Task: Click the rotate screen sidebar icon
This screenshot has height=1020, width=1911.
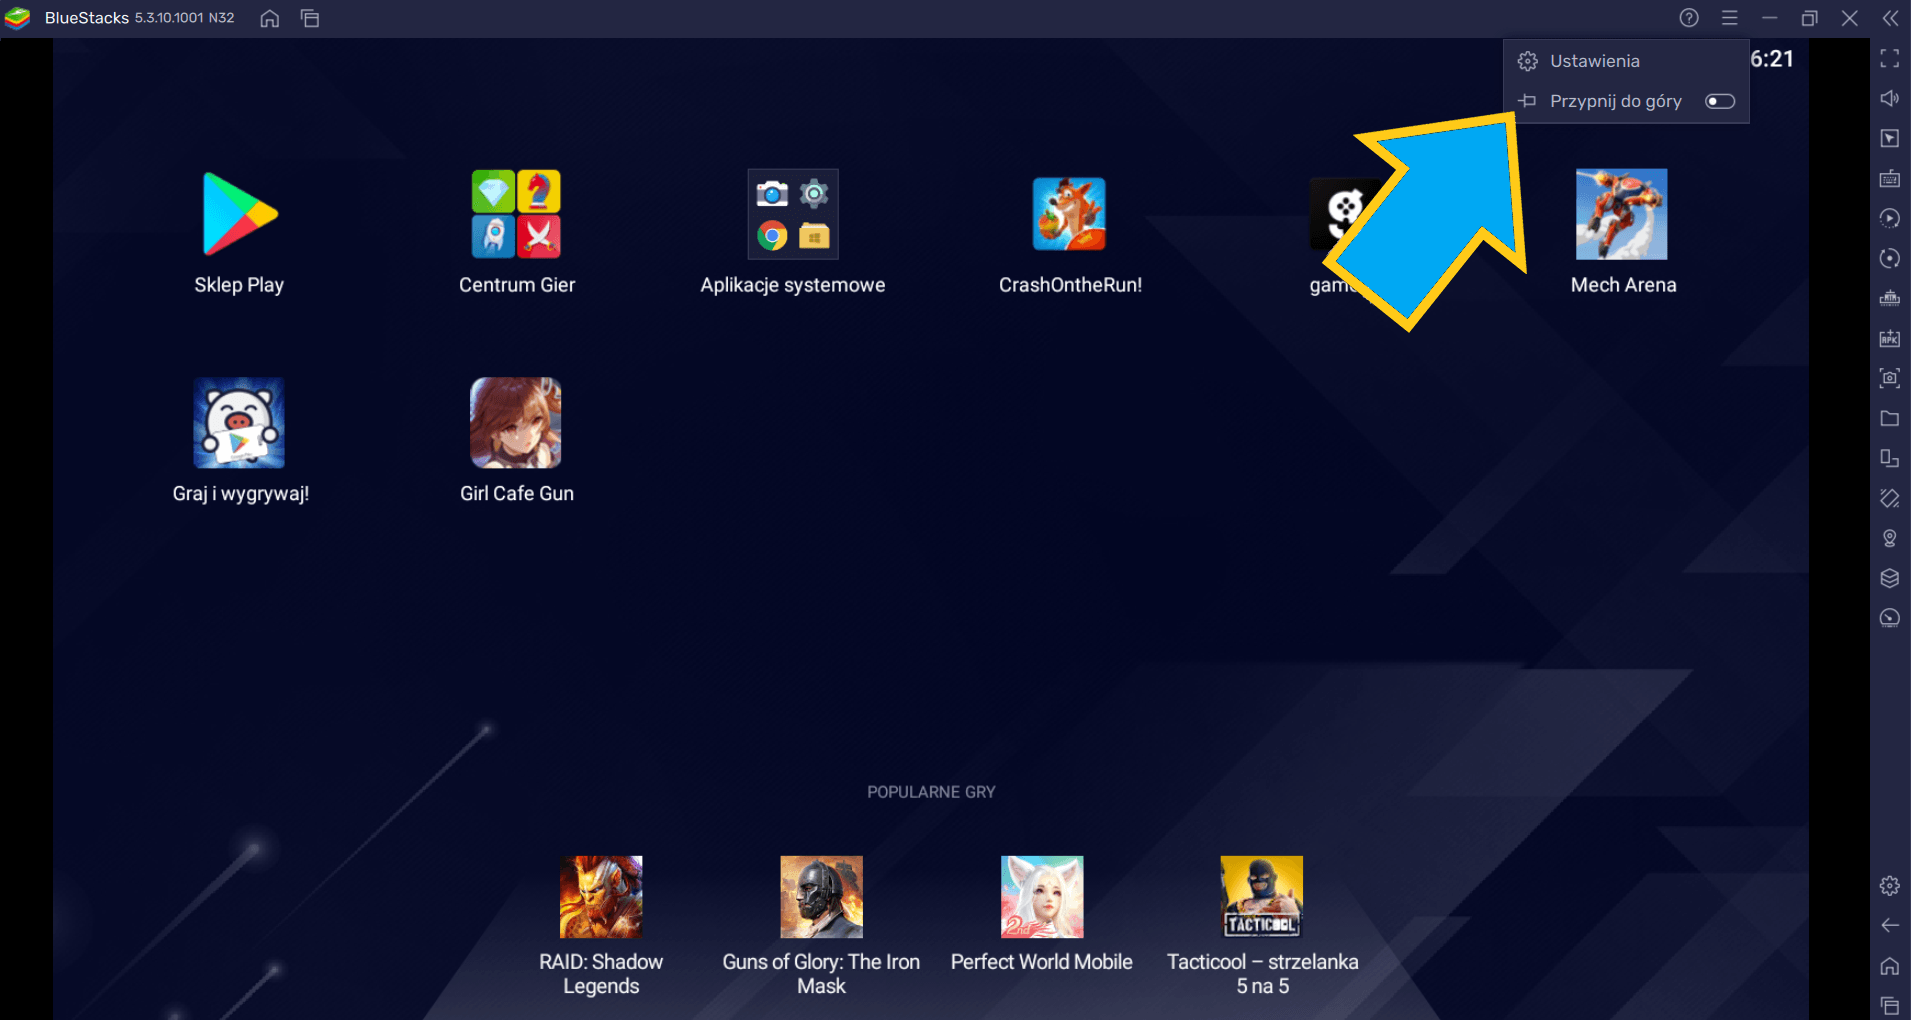Action: [1889, 458]
